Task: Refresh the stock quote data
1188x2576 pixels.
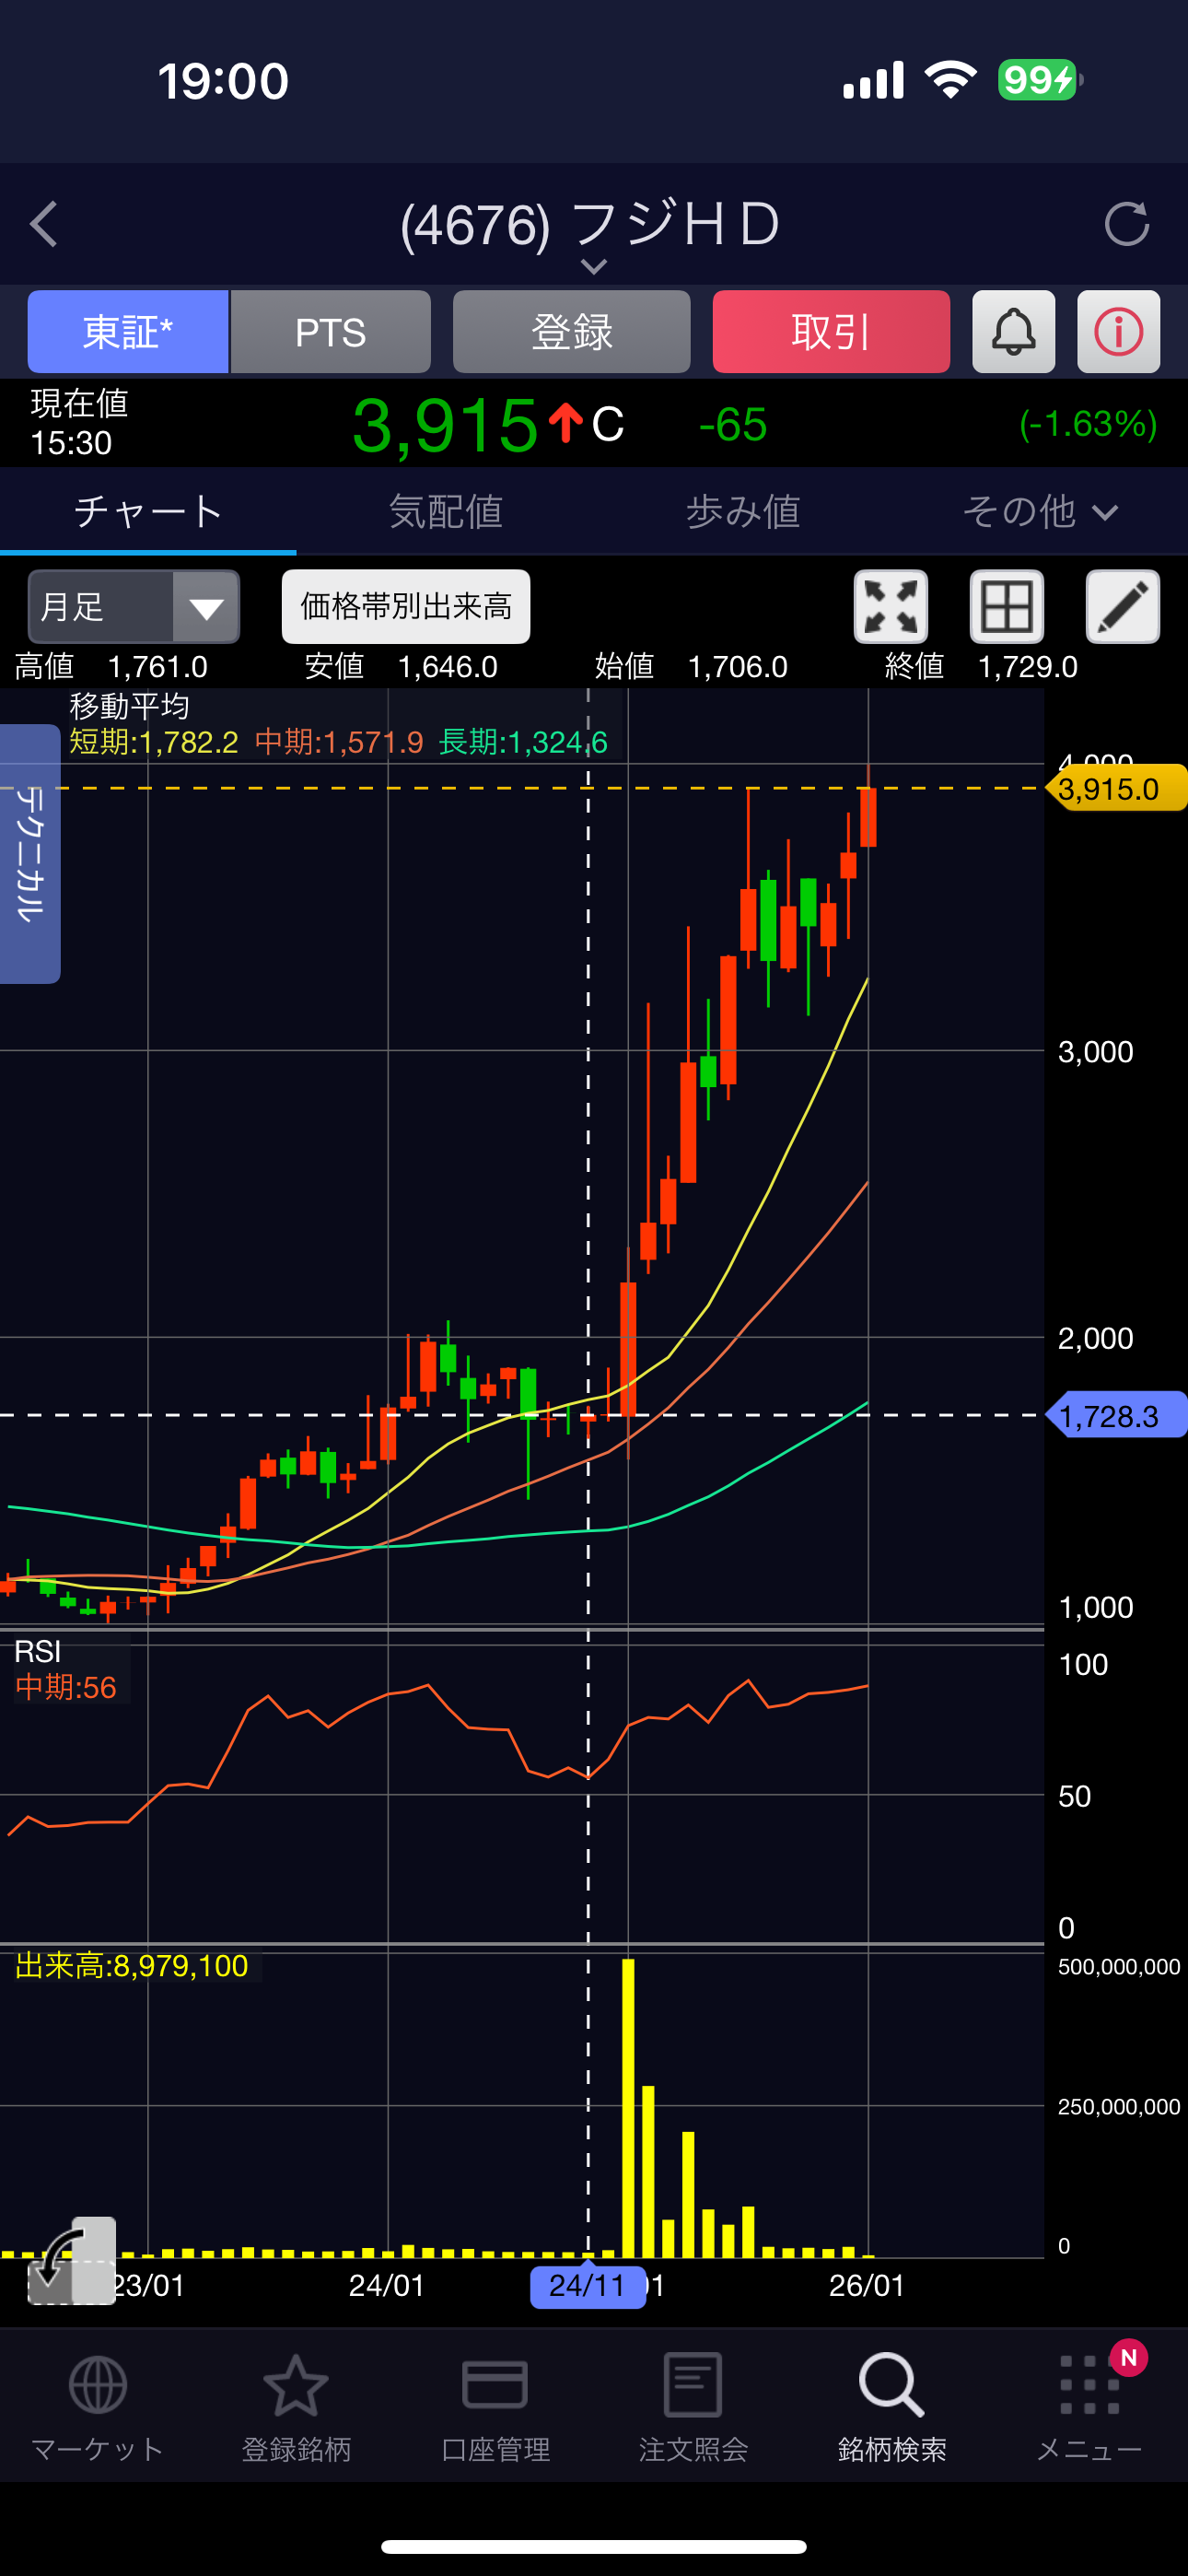Action: pos(1126,224)
